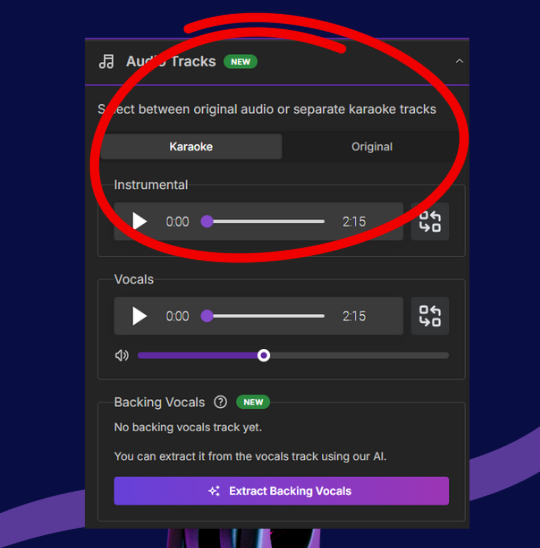Screen dimensions: 540x548
Task: Click the Instrumental track seek bar
Action: [x=263, y=221]
